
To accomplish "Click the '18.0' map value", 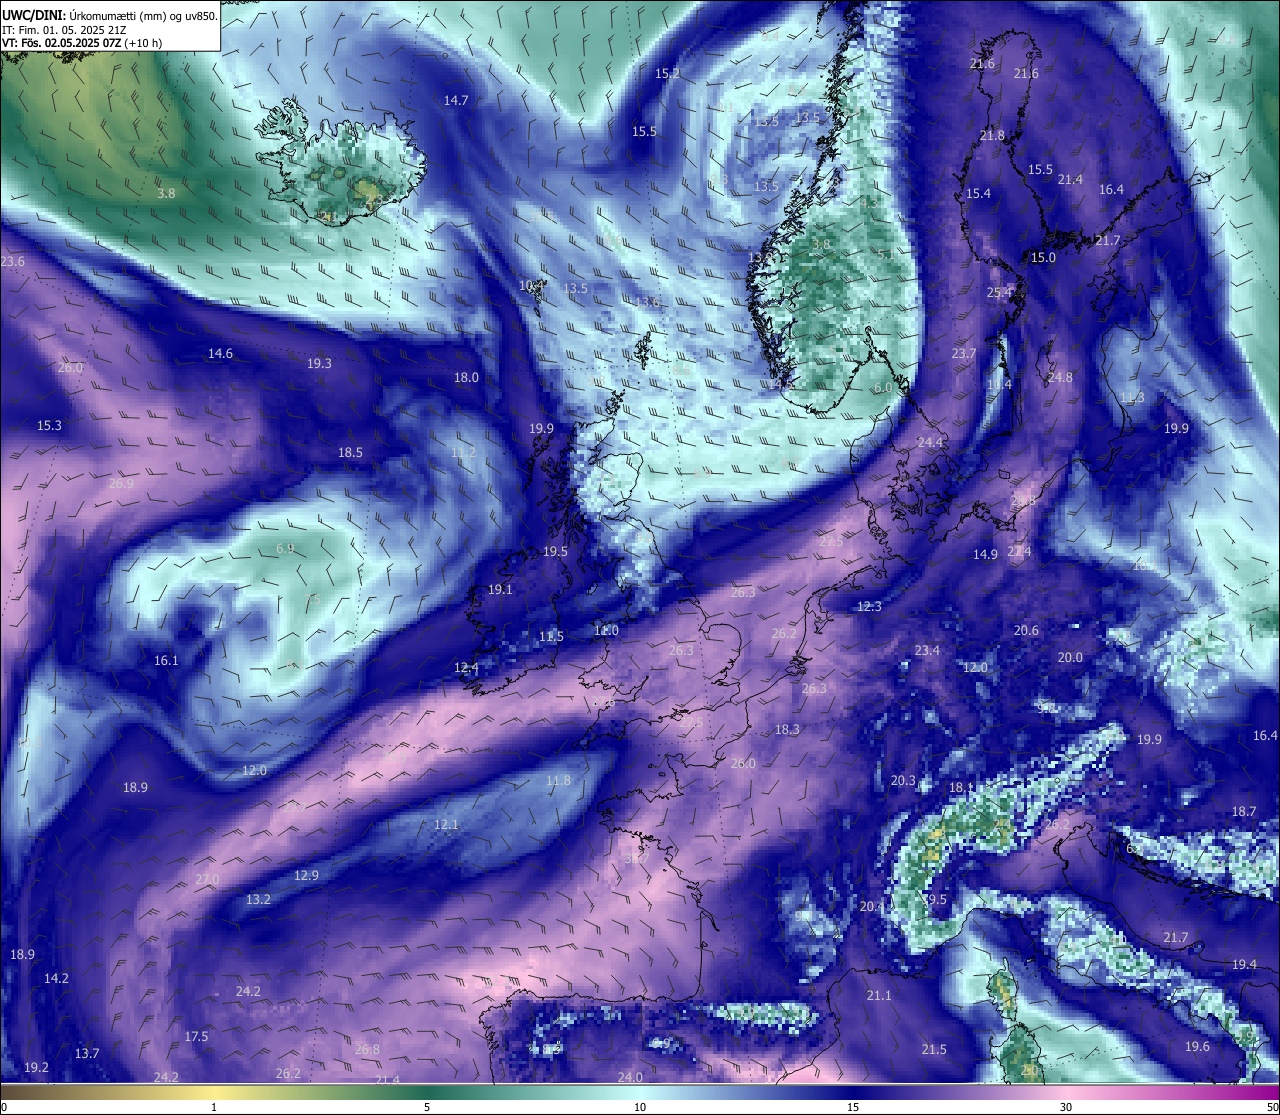I will pyautogui.click(x=466, y=378).
